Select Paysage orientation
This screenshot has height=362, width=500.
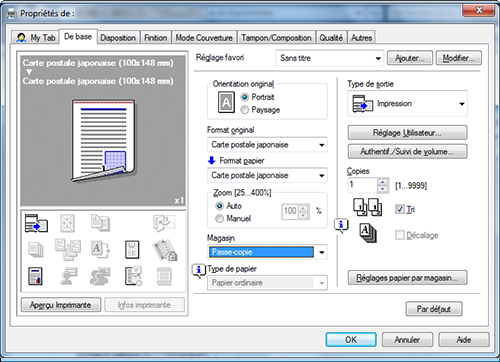(x=245, y=110)
